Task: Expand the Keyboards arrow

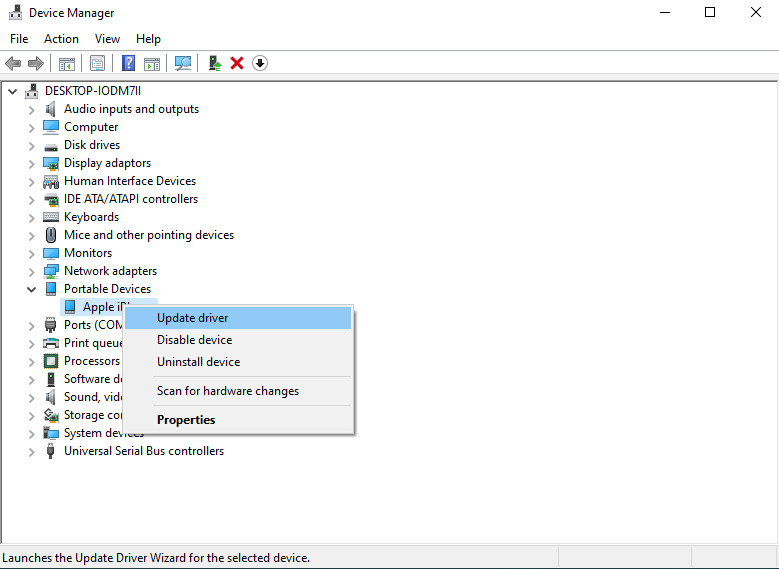Action: click(x=32, y=218)
